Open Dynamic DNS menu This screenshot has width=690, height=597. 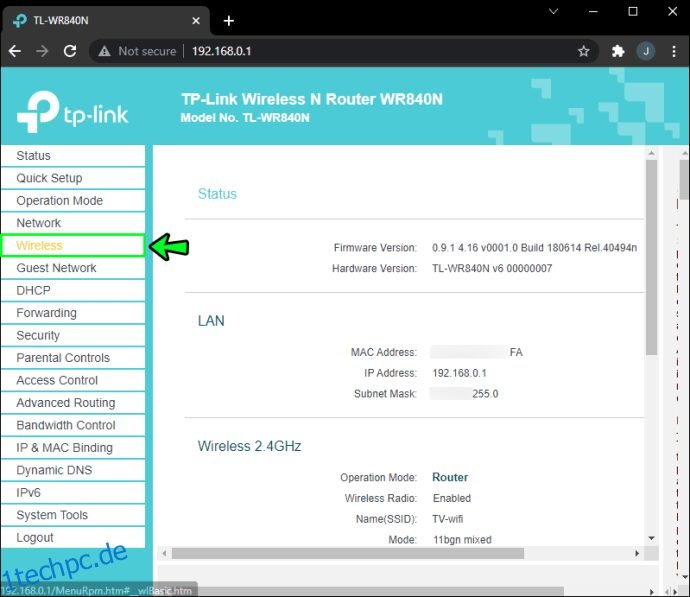point(73,470)
